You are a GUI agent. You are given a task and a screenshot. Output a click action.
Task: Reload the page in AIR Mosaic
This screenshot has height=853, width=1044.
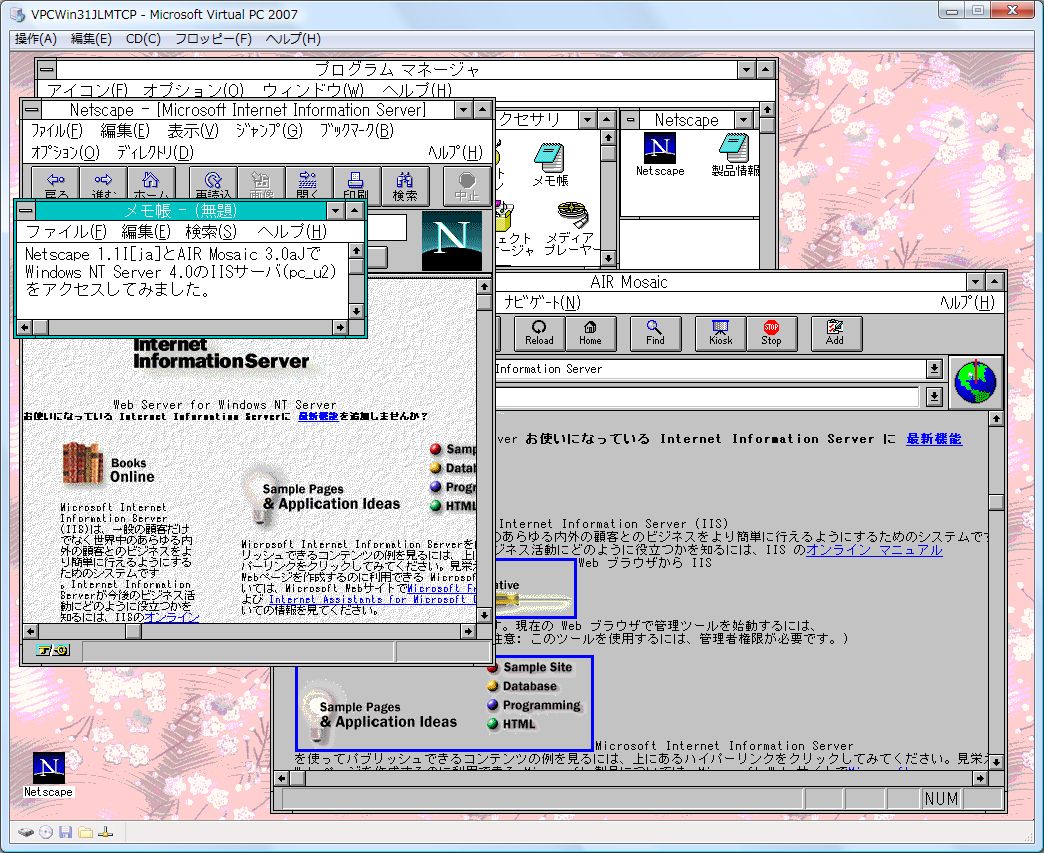tap(539, 333)
